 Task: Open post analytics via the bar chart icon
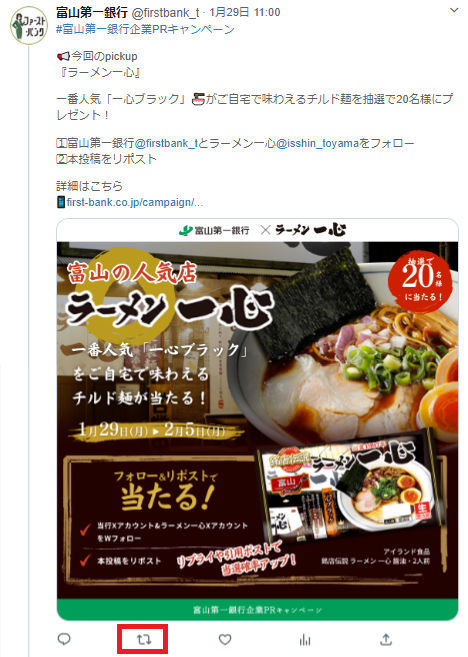(x=305, y=639)
